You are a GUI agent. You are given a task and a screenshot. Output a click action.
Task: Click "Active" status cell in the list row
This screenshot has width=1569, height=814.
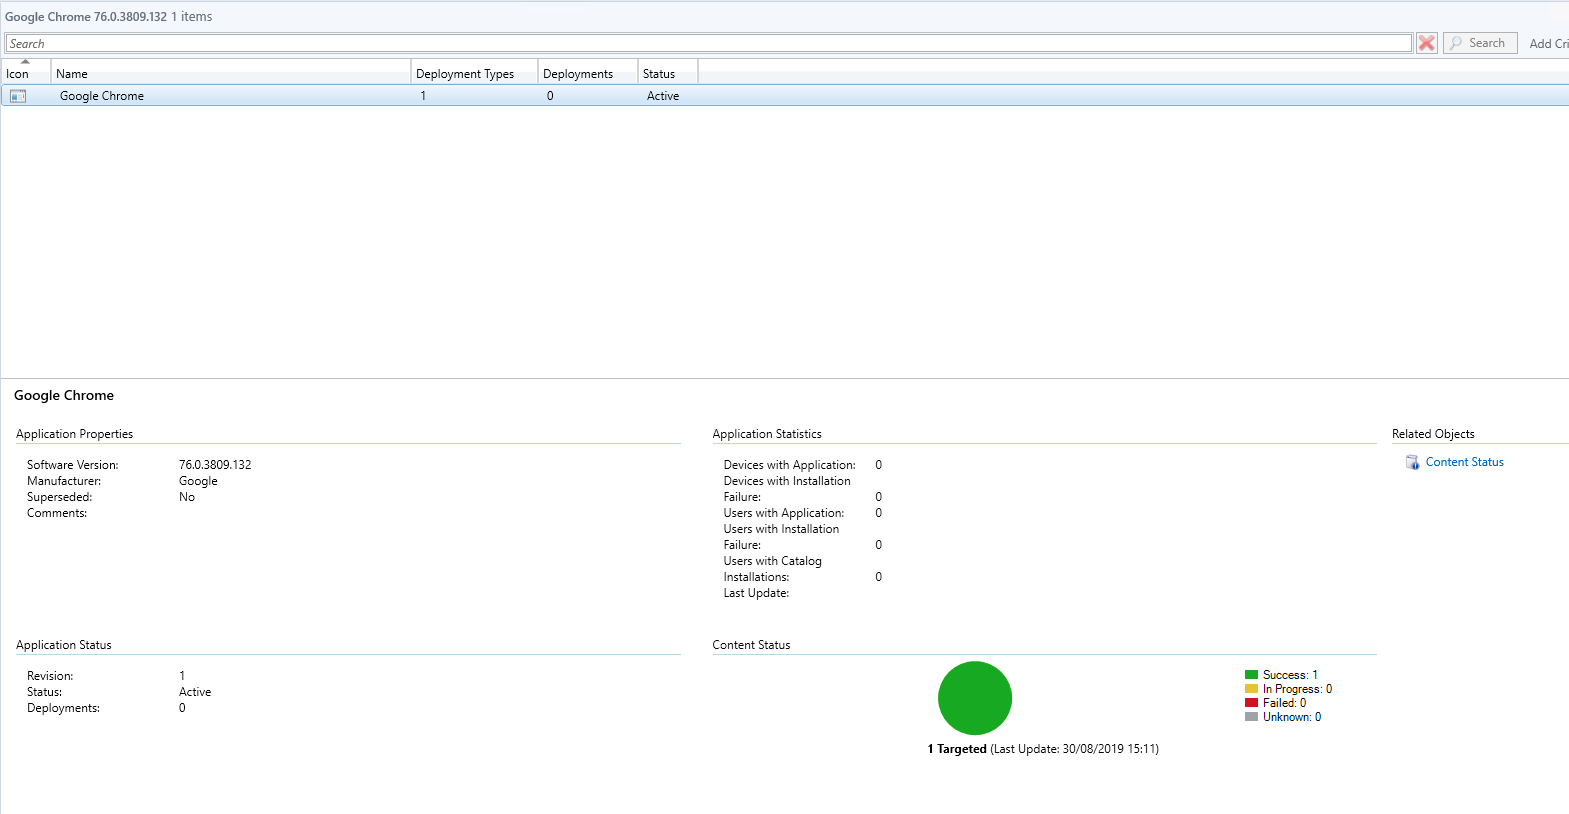click(x=663, y=96)
